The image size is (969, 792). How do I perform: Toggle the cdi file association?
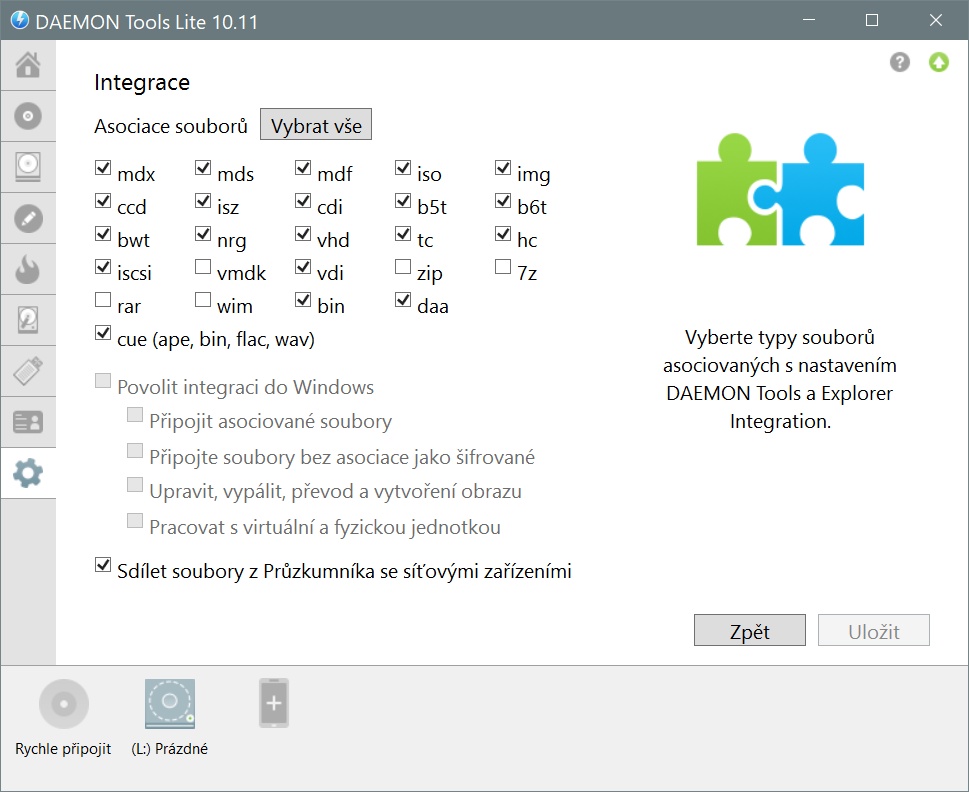point(303,200)
